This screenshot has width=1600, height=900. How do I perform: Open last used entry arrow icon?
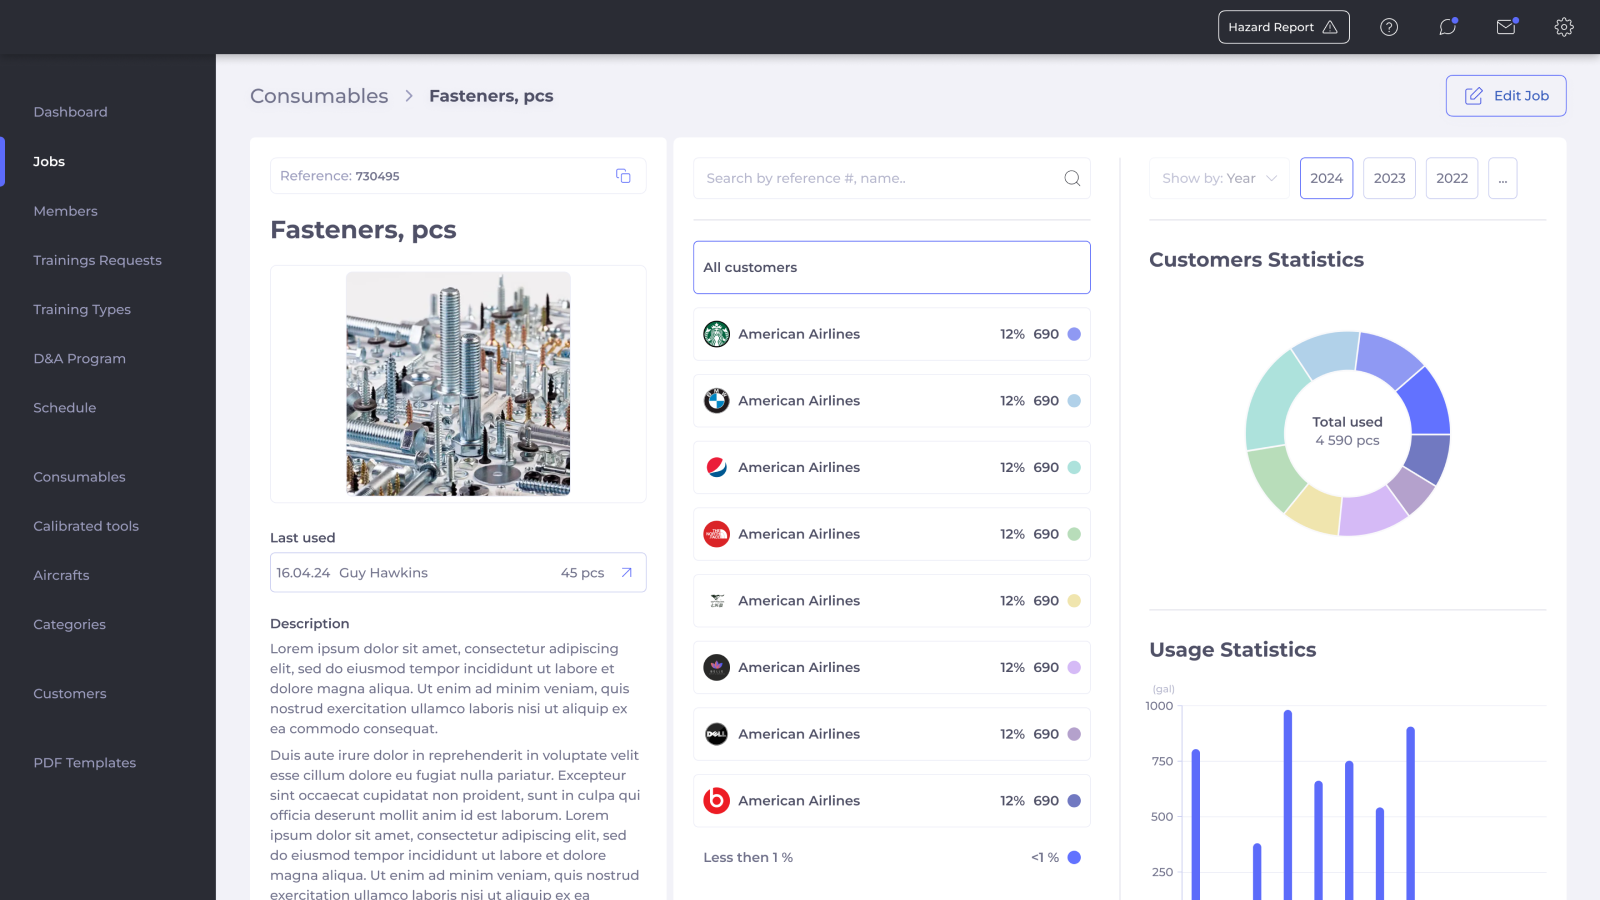627,573
